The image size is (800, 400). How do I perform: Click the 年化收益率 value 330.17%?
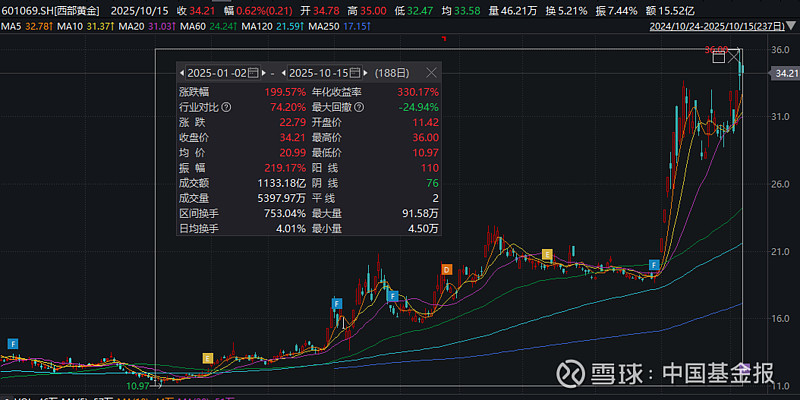418,92
